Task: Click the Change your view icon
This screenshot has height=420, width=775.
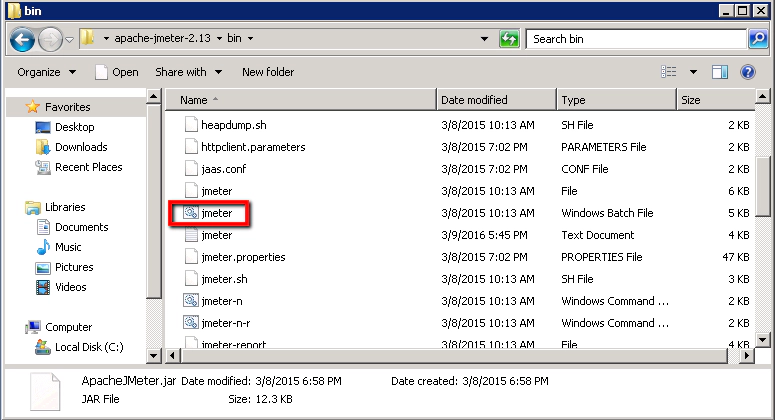Action: tap(669, 72)
